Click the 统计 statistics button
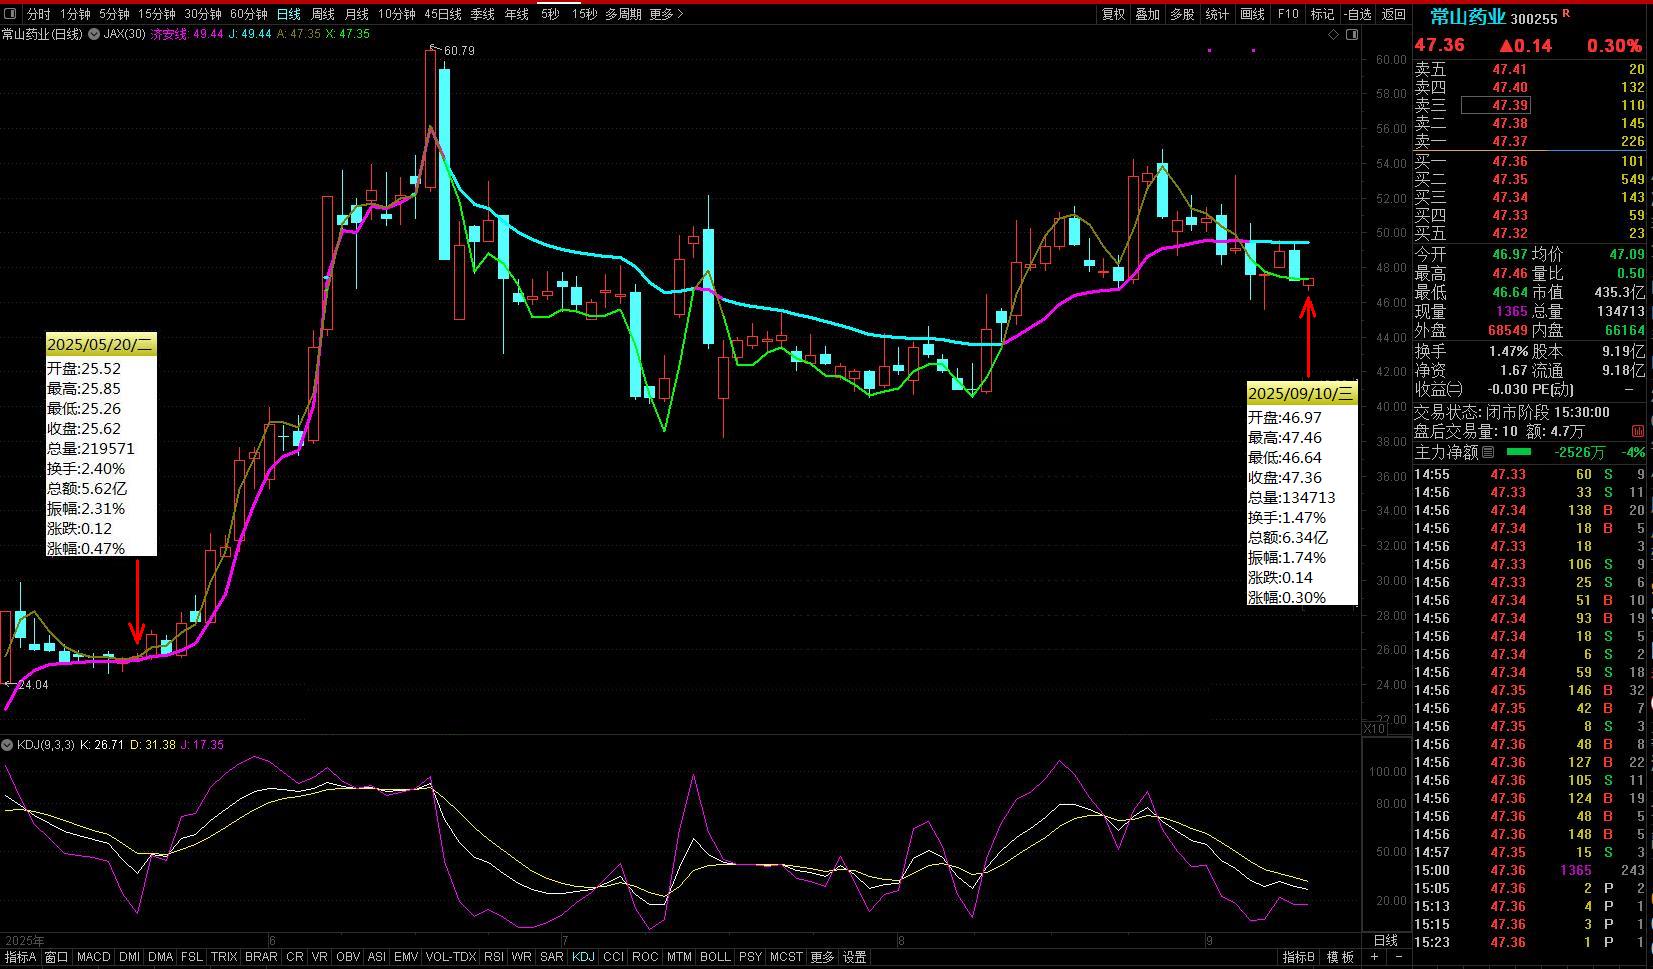1653x969 pixels. click(x=1217, y=14)
